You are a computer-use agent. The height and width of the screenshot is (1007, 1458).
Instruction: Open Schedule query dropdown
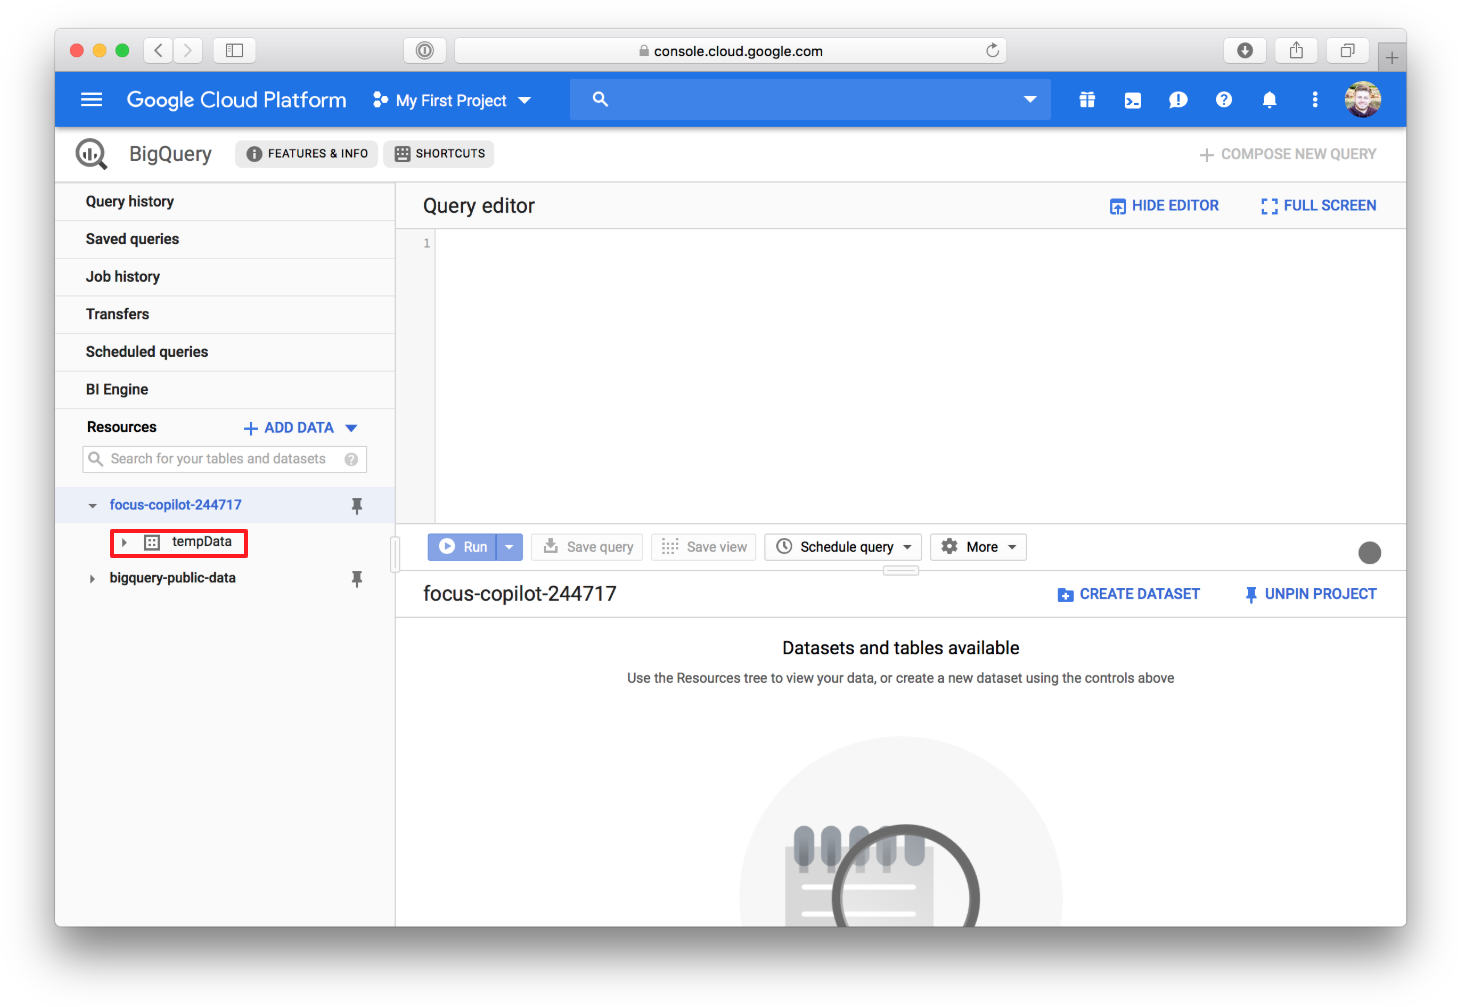(845, 547)
